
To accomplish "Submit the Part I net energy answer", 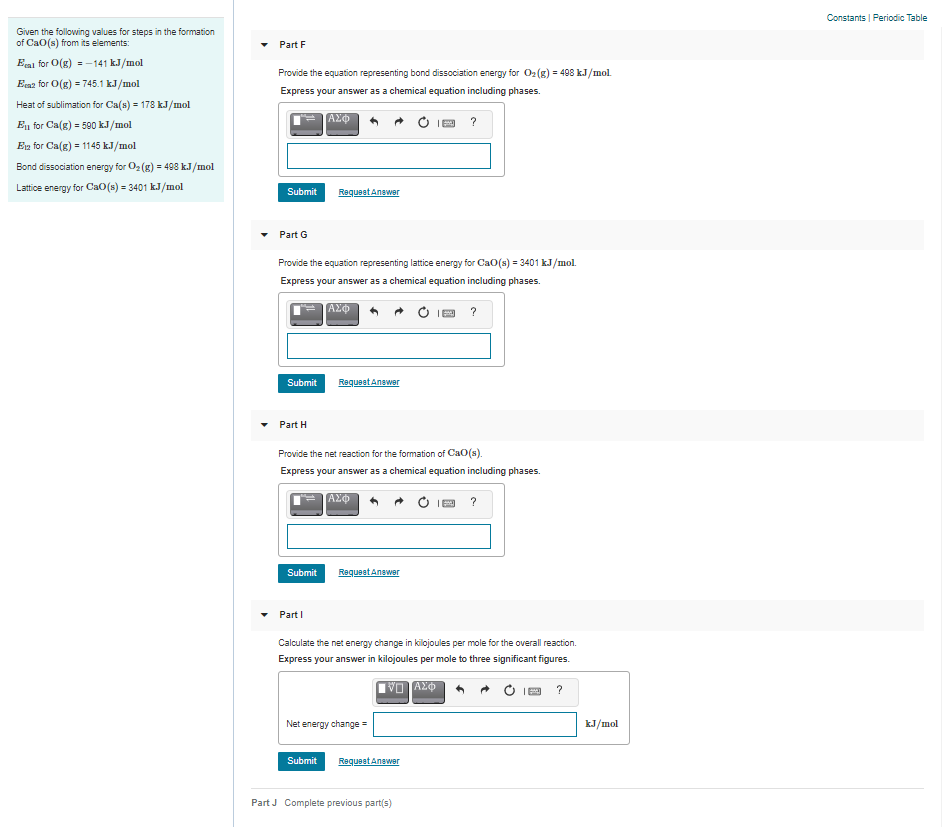I will click(302, 761).
